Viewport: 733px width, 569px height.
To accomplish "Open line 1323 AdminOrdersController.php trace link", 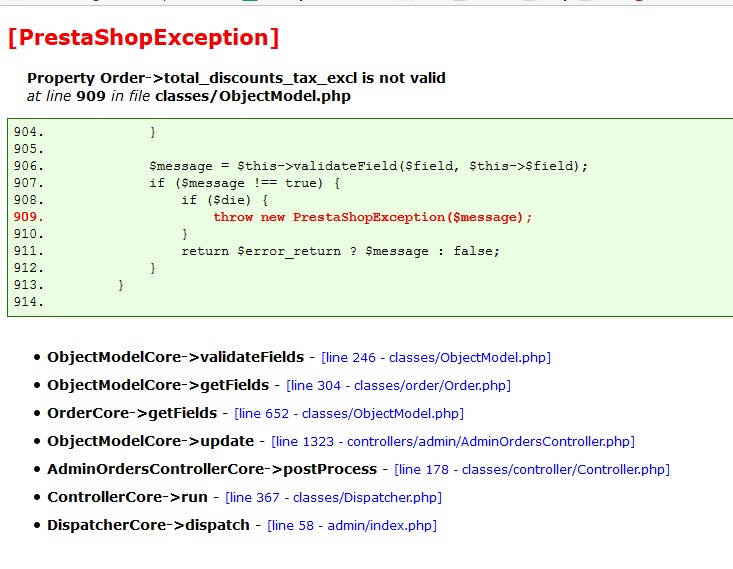I will 453,441.
